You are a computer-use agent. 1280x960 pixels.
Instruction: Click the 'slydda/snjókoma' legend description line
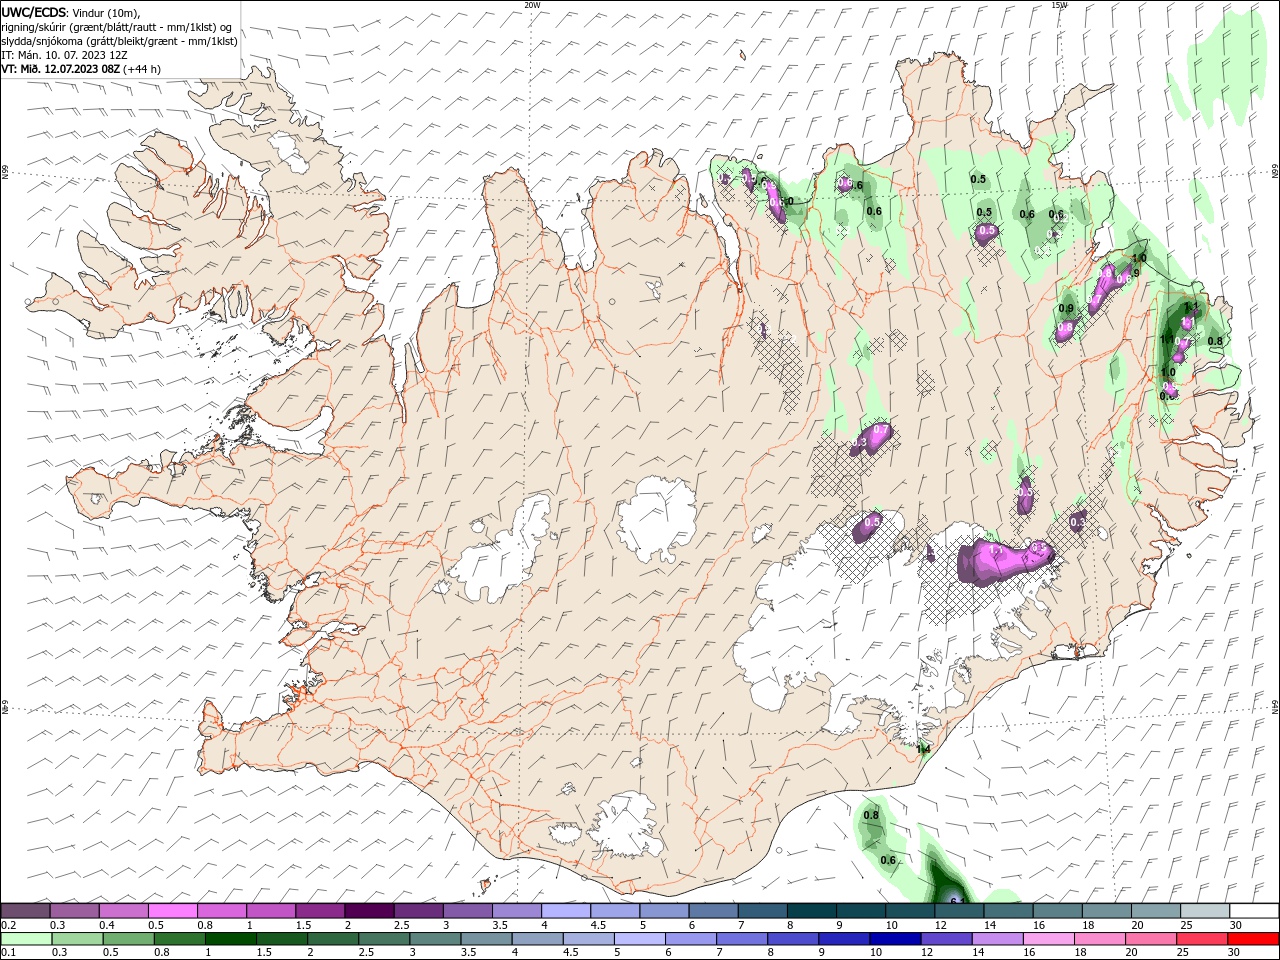(120, 41)
